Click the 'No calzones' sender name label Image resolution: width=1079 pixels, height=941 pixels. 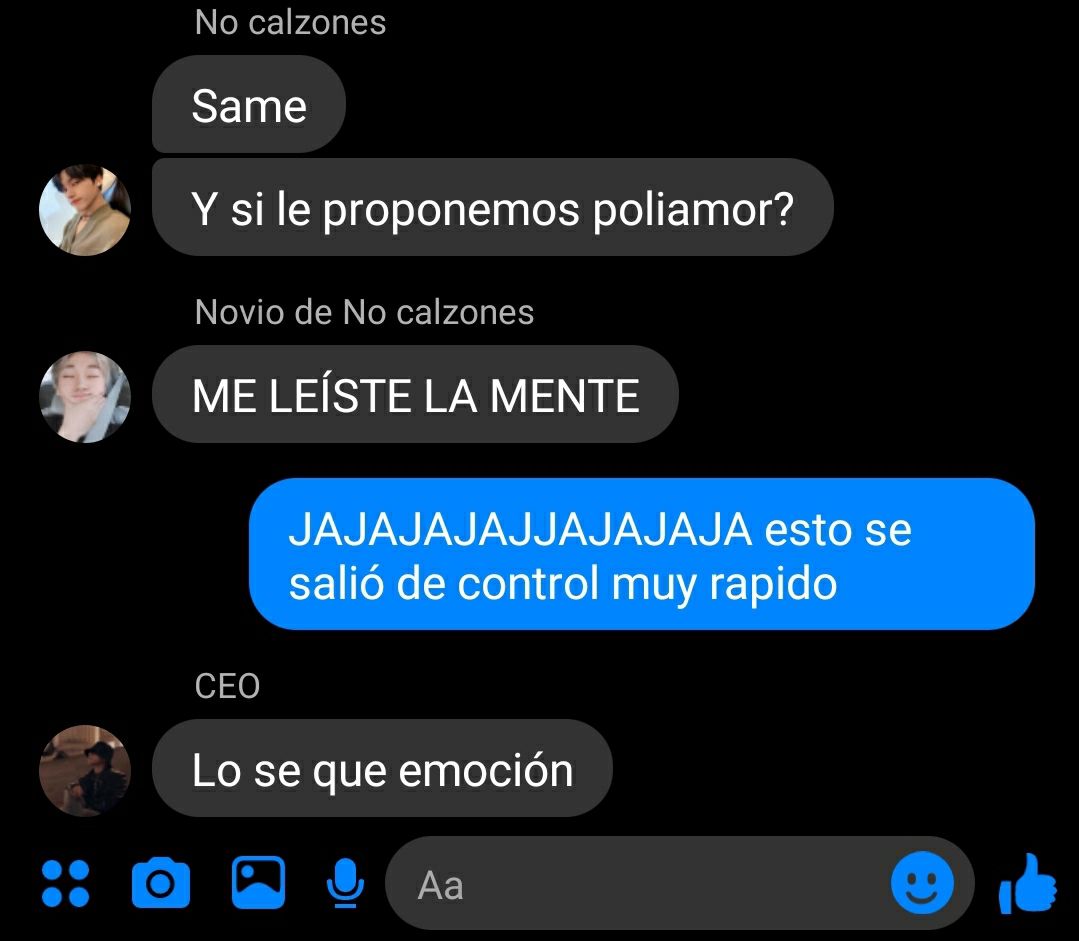tap(290, 22)
